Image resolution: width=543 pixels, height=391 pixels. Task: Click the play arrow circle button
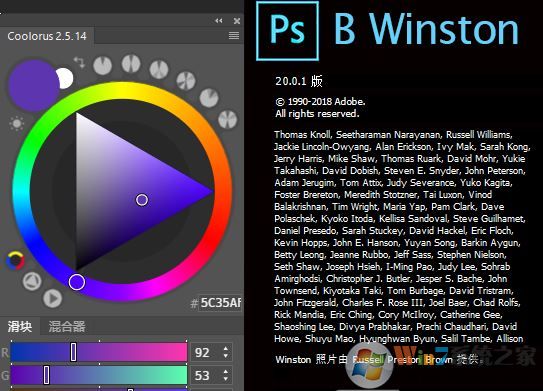tap(53, 299)
